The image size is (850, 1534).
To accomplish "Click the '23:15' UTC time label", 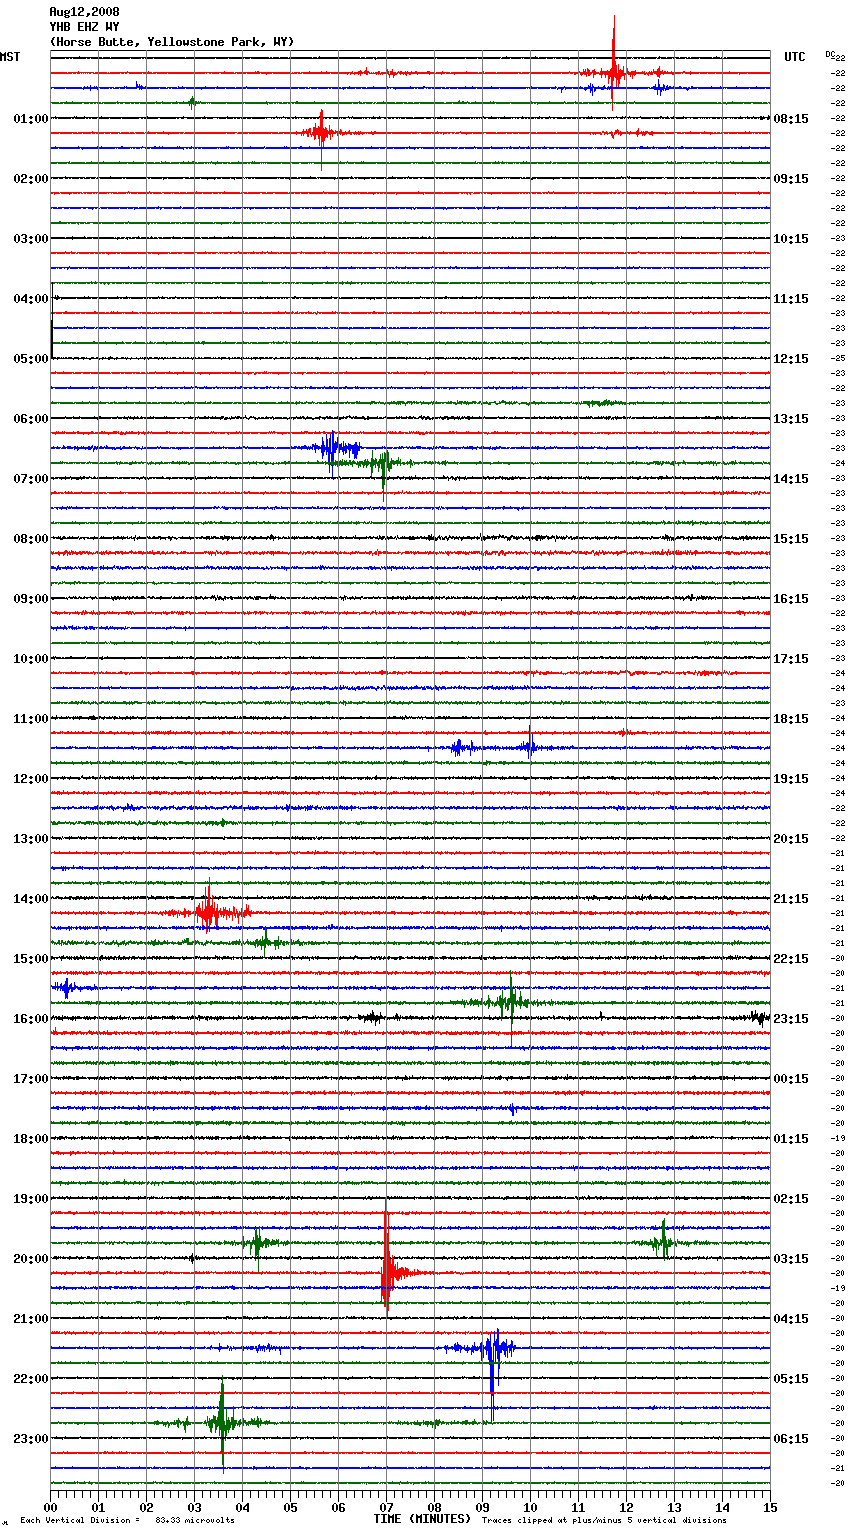I will (791, 1019).
